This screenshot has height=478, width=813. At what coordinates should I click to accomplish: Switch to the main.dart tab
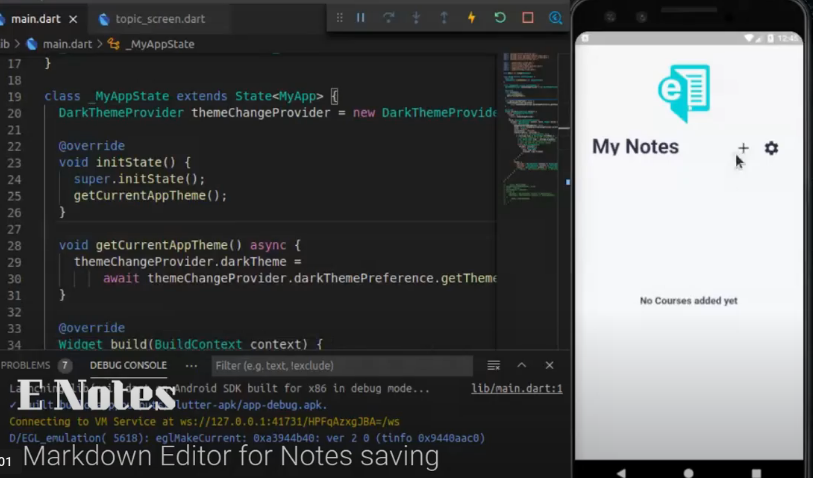tap(35, 19)
